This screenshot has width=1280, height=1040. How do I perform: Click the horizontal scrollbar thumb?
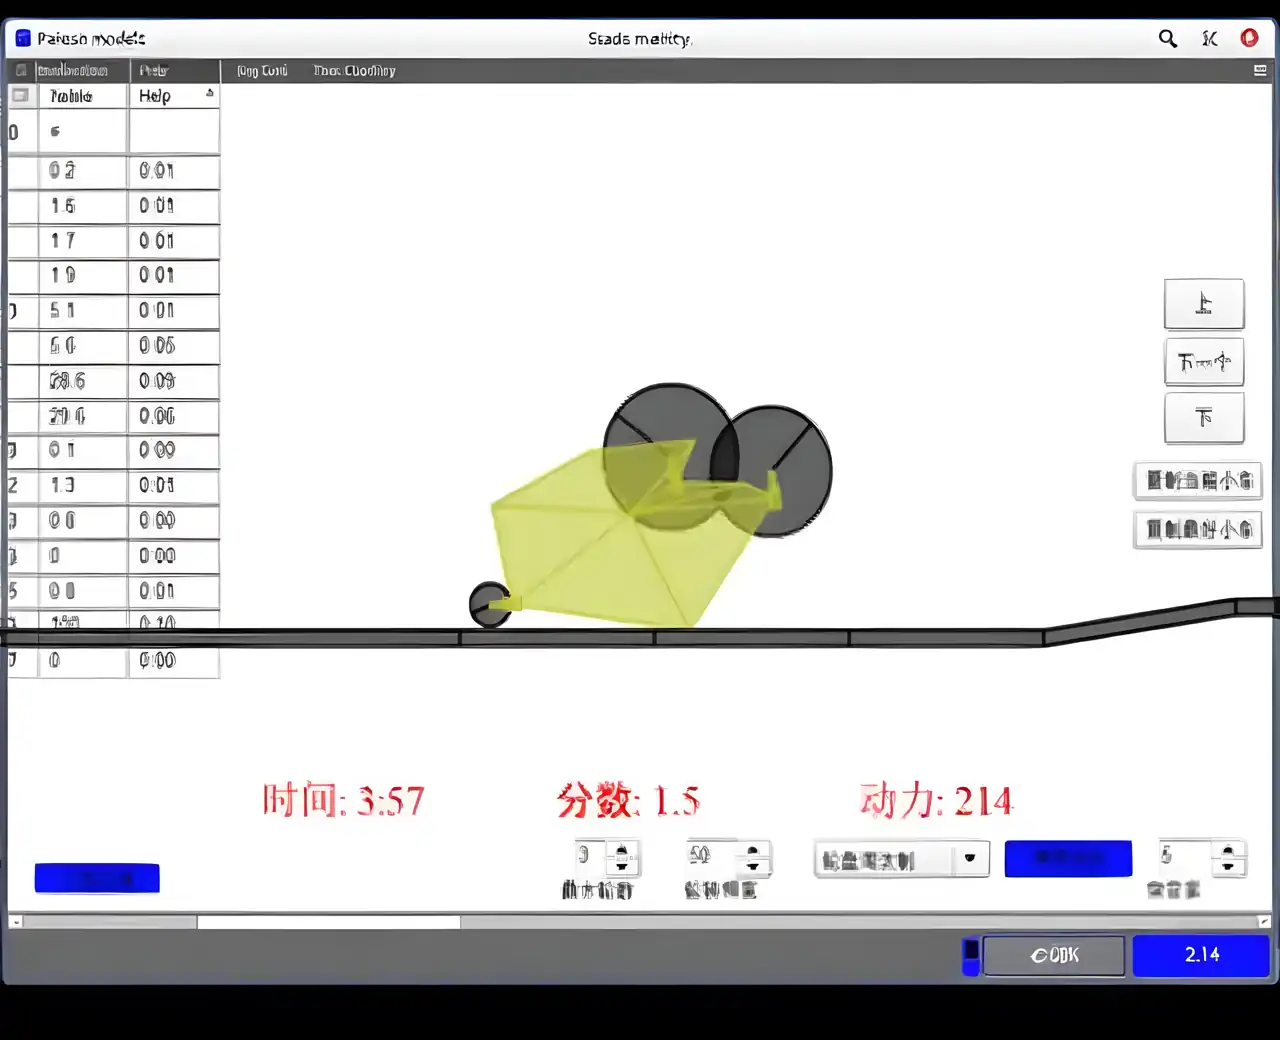(x=328, y=922)
